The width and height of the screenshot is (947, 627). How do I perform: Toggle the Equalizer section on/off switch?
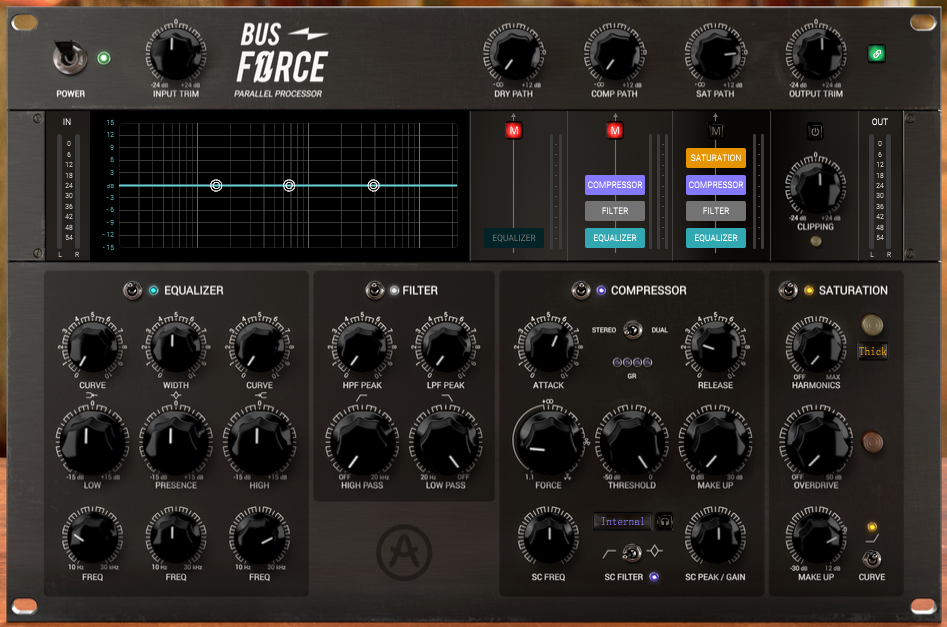131,291
